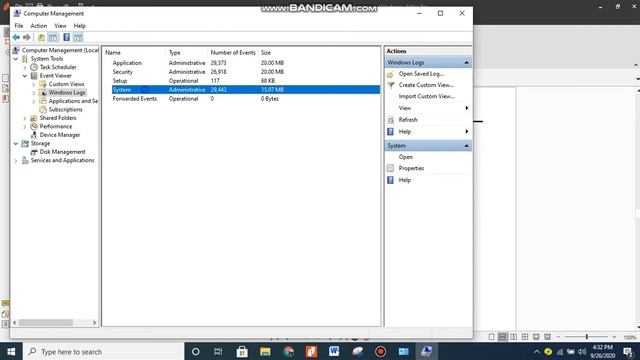Screen dimensions: 640x360
Task: Click the Event Viewer icon in tree
Action: tap(34, 76)
